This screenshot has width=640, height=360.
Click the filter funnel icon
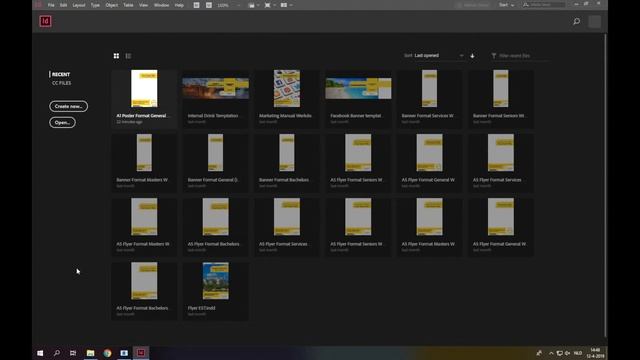point(493,56)
